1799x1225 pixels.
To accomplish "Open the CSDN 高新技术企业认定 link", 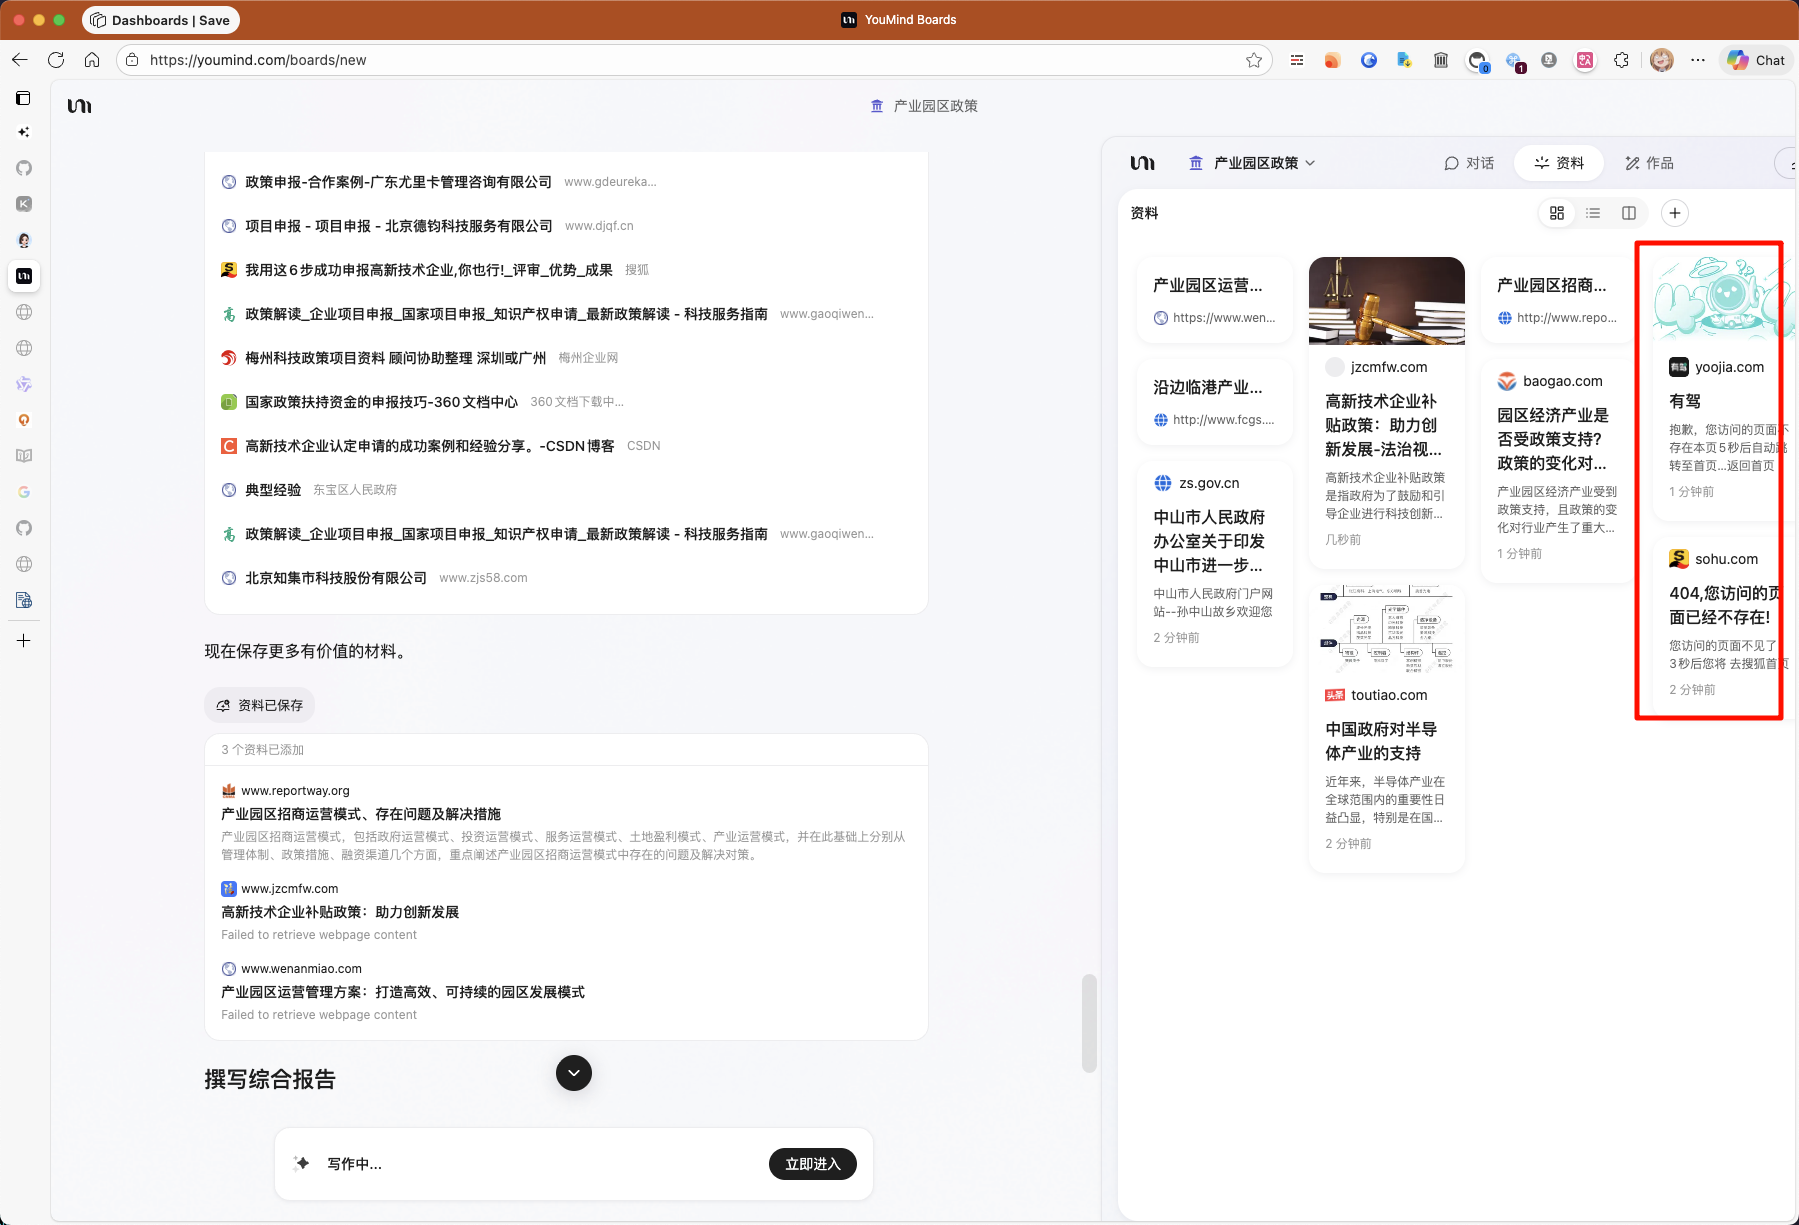I will (x=429, y=446).
